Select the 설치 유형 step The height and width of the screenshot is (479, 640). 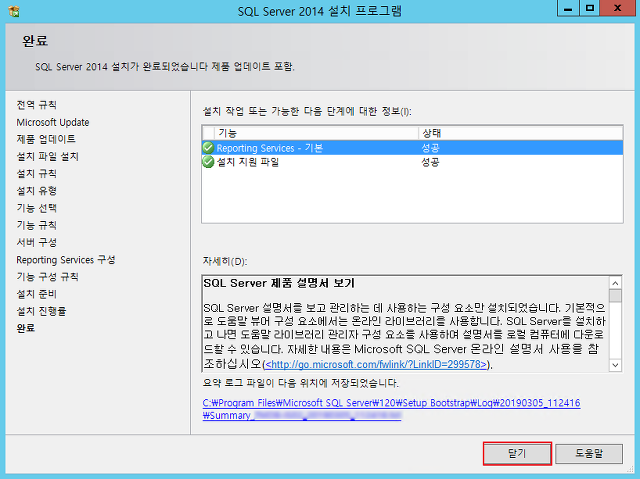(36, 191)
